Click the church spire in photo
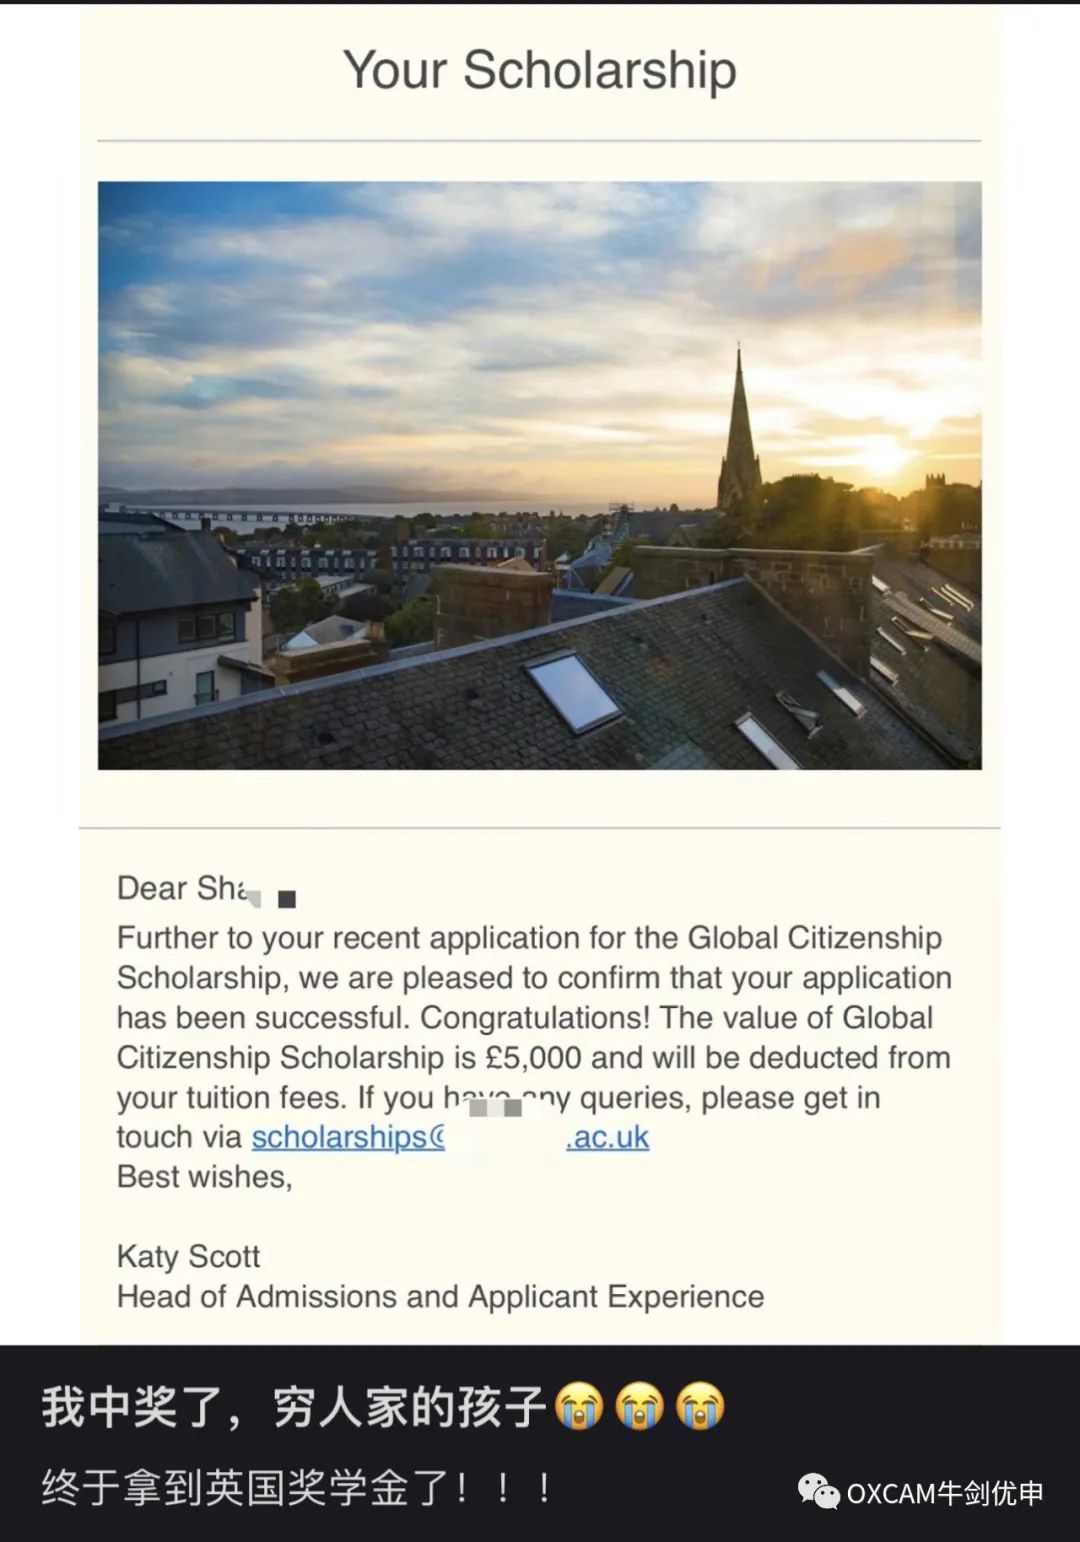Image resolution: width=1080 pixels, height=1542 pixels. click(739, 430)
